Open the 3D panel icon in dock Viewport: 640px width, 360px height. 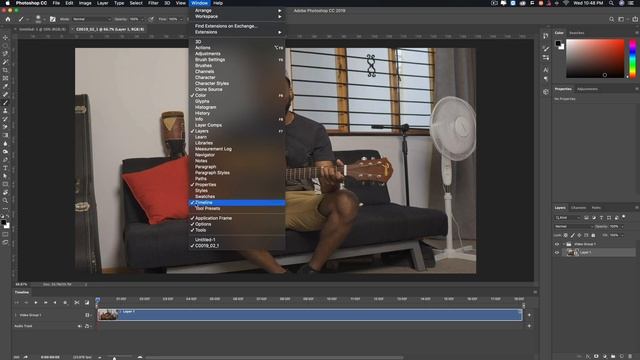pyautogui.click(x=546, y=92)
